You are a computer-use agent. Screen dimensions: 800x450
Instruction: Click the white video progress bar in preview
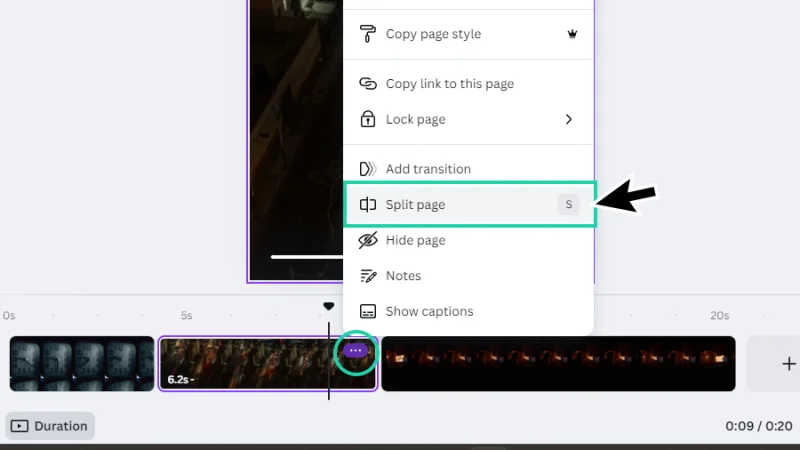306,257
